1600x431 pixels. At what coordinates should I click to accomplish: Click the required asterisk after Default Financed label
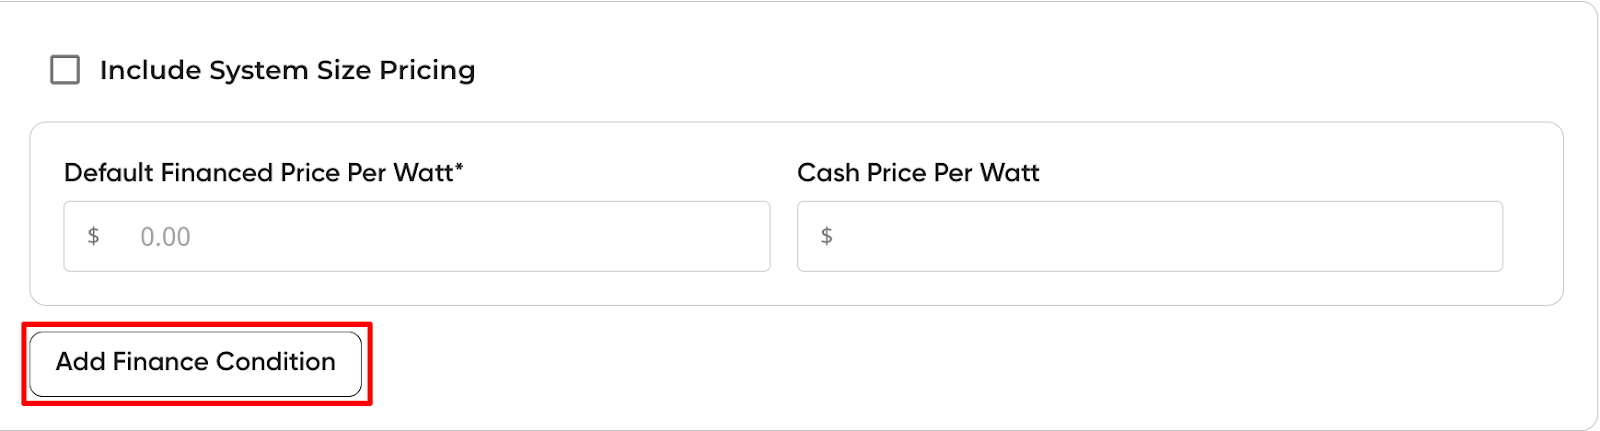[x=459, y=167]
